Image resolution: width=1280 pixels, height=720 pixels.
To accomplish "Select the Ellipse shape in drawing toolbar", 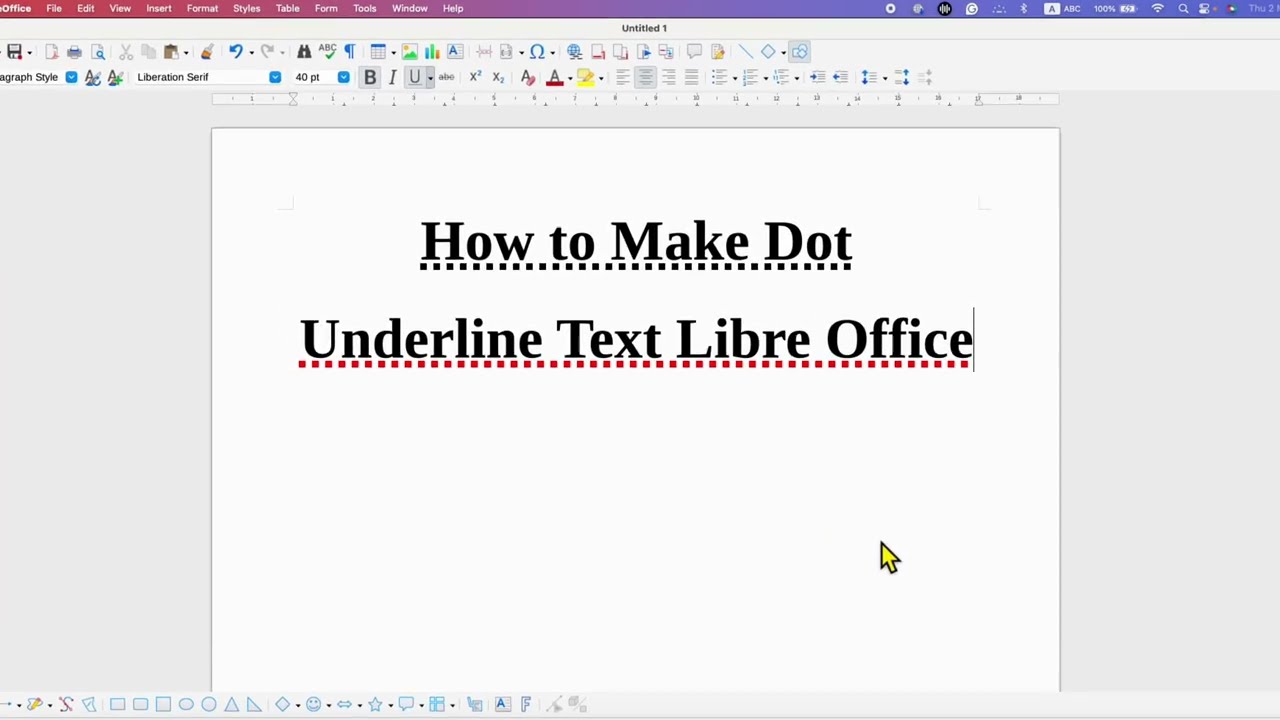I will coord(186,705).
